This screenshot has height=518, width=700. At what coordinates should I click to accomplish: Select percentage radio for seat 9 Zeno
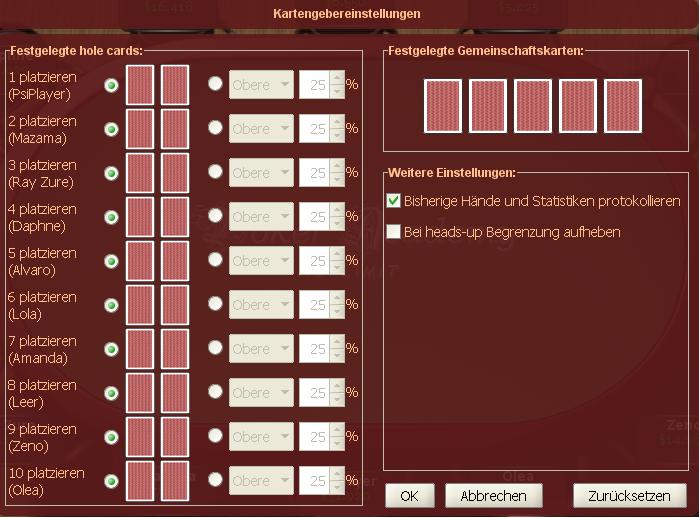(215, 435)
